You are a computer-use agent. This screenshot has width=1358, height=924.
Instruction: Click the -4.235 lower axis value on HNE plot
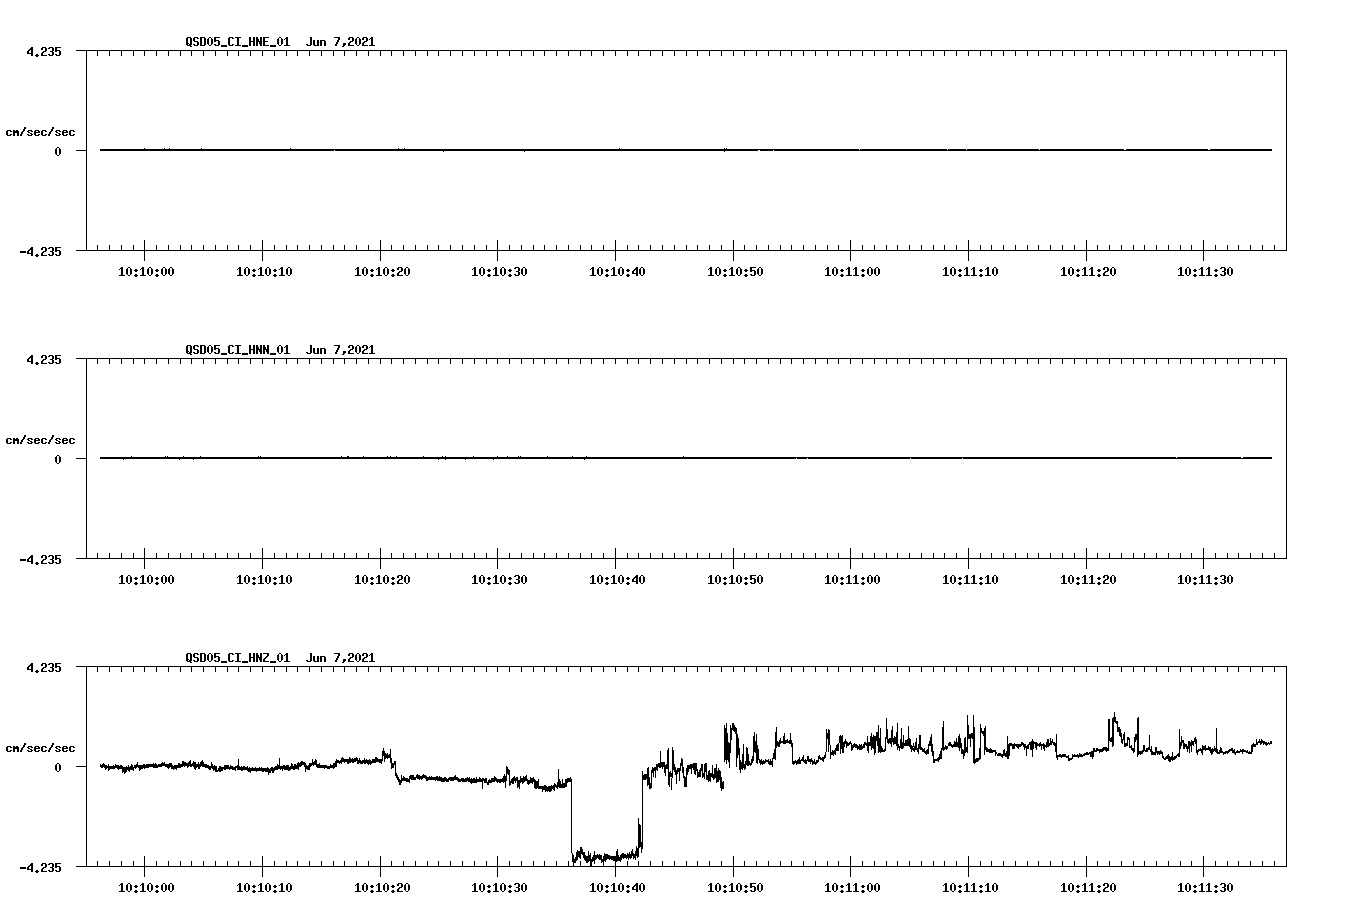tap(40, 252)
